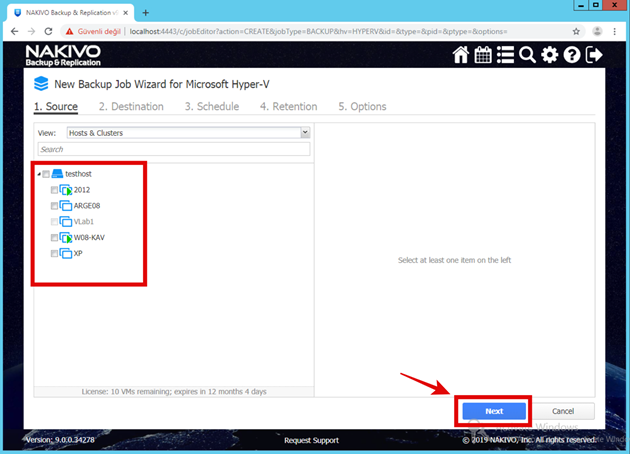Click the search magnifier icon in header

527,55
